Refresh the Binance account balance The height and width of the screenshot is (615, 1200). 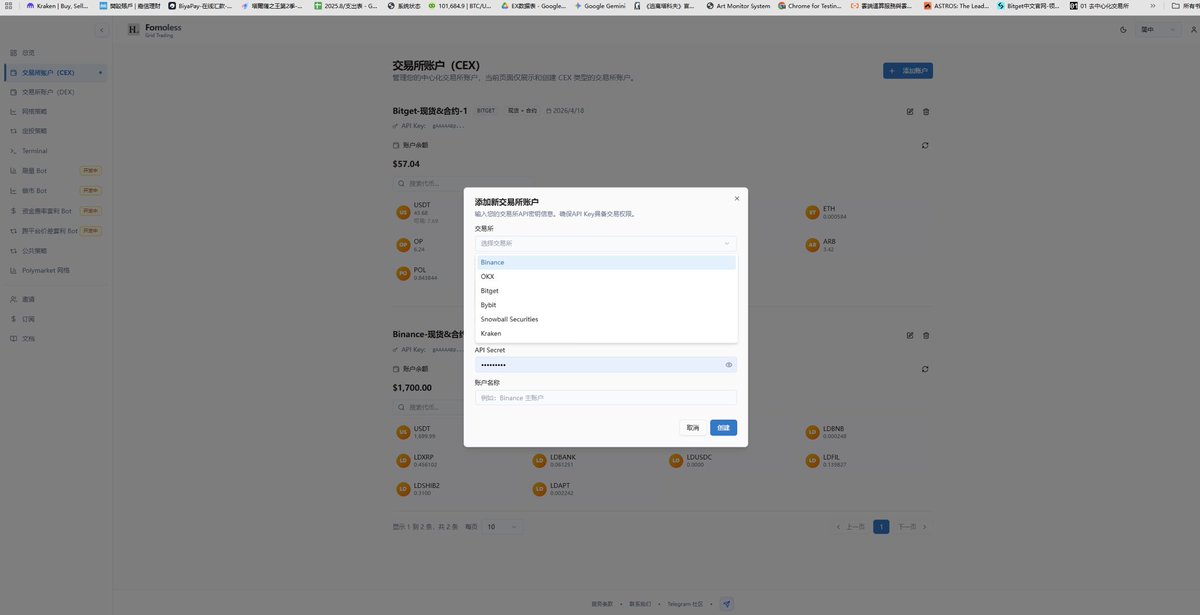coord(926,369)
